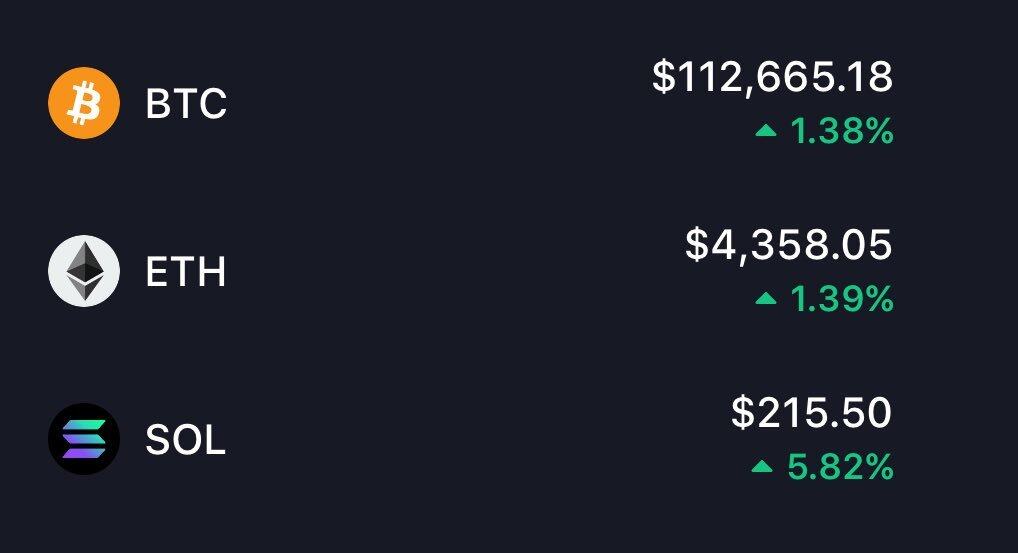Open the Solana gradient logo icon
The image size is (1018, 553).
click(84, 439)
